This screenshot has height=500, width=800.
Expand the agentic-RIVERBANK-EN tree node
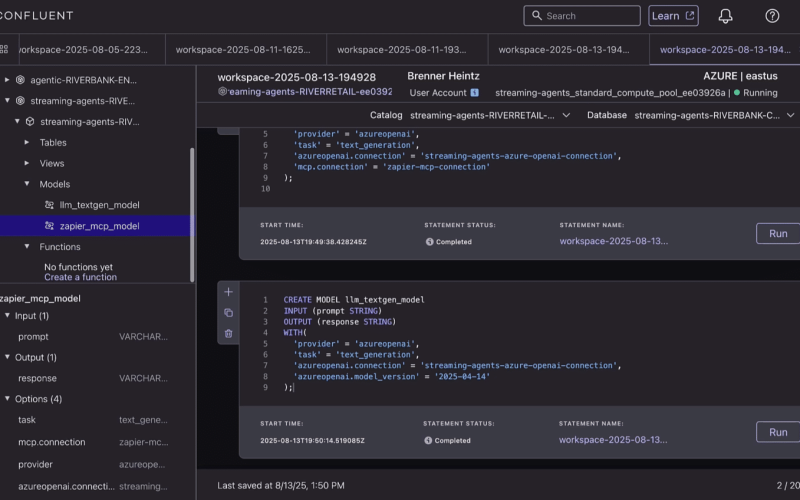pyautogui.click(x=7, y=80)
